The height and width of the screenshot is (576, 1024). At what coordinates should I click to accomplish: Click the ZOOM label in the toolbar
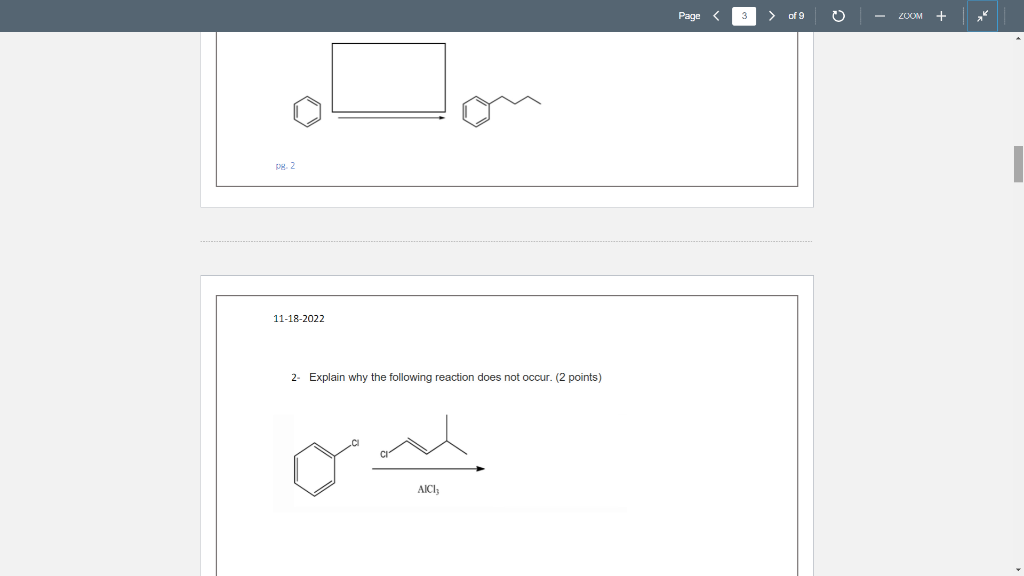tap(910, 16)
